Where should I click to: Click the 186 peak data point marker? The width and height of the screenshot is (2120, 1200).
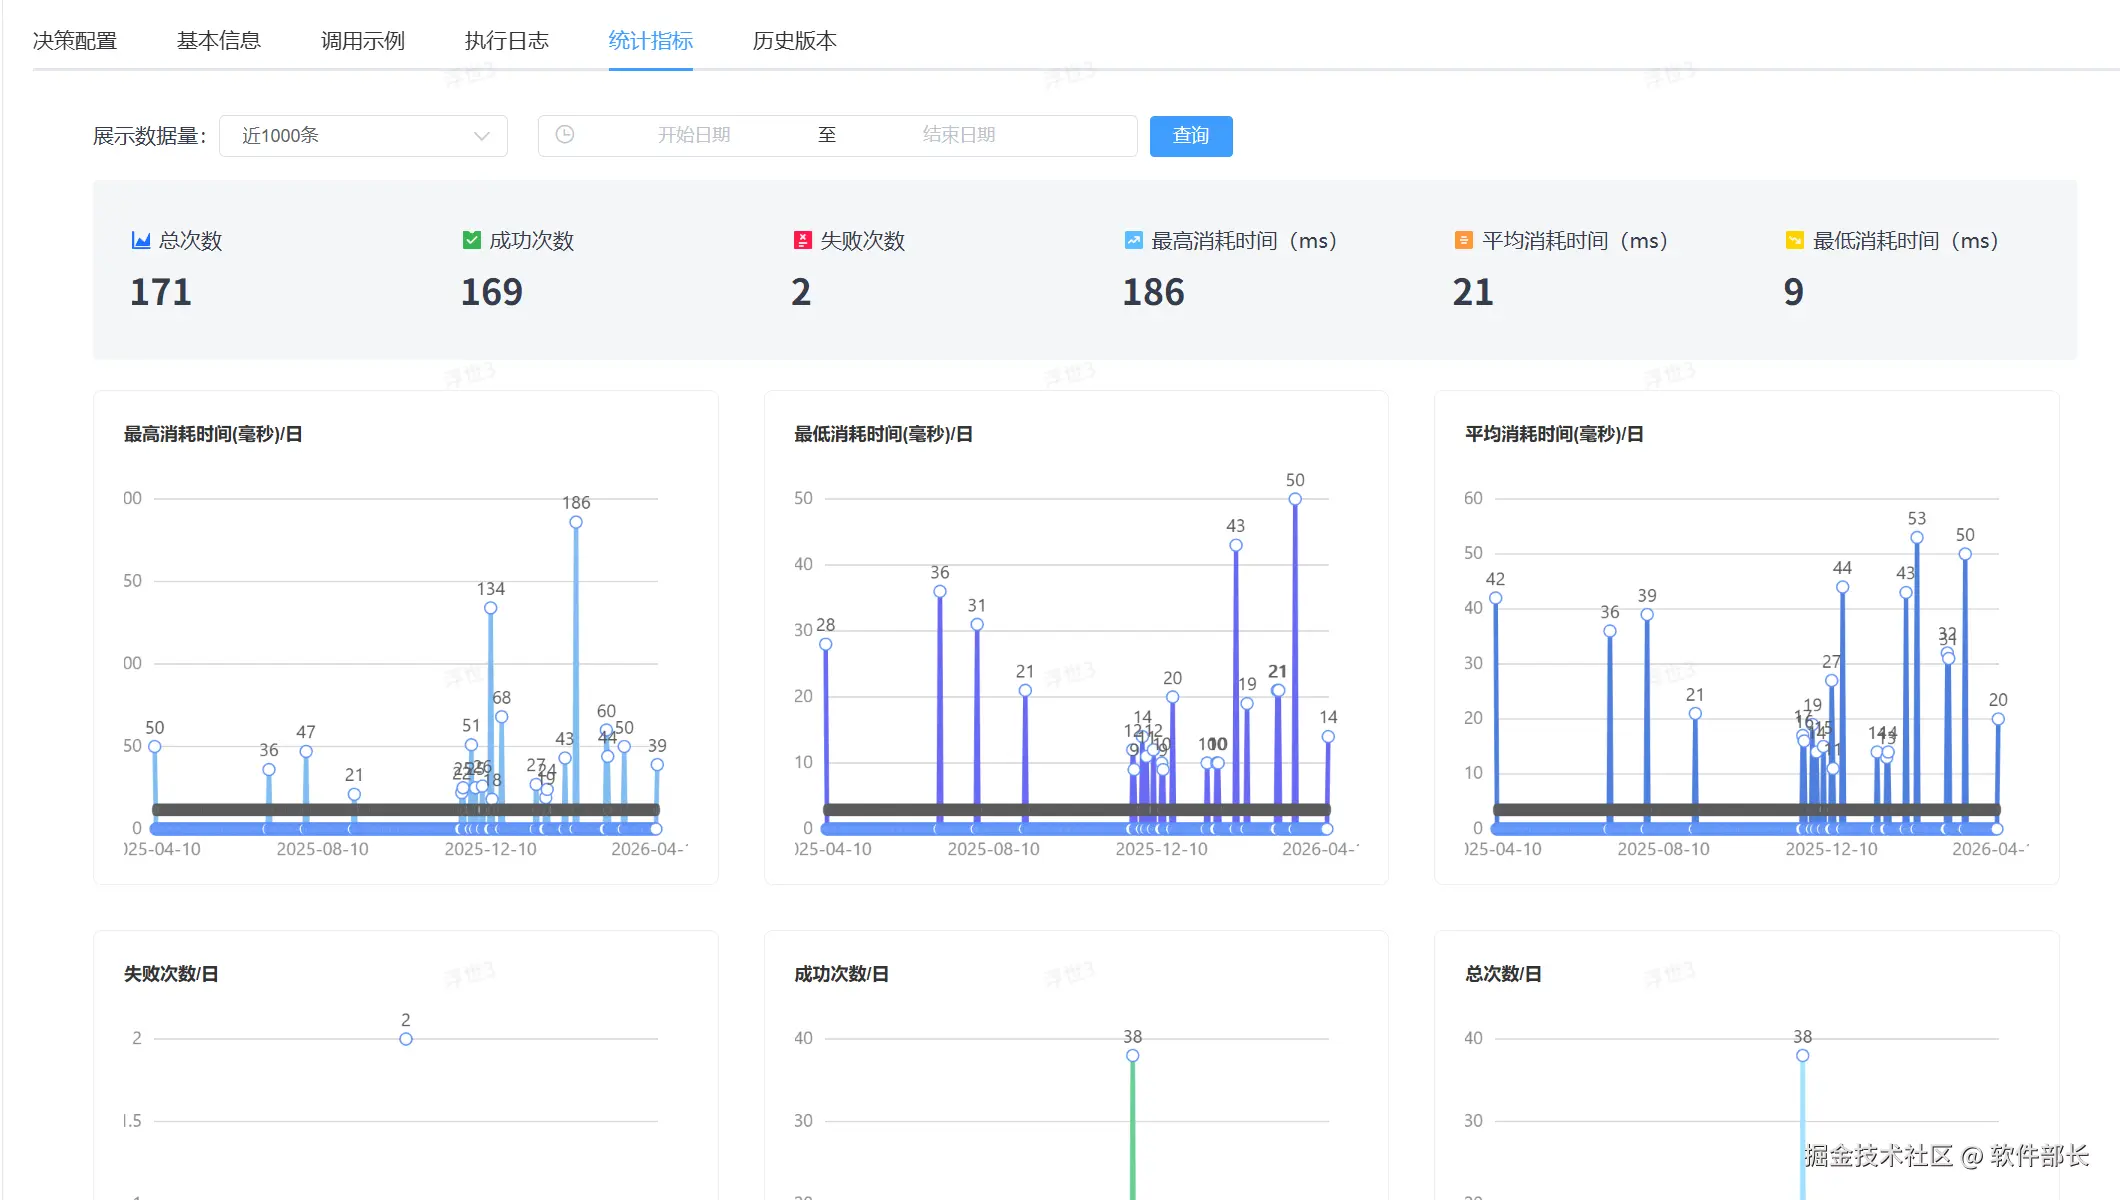[576, 522]
